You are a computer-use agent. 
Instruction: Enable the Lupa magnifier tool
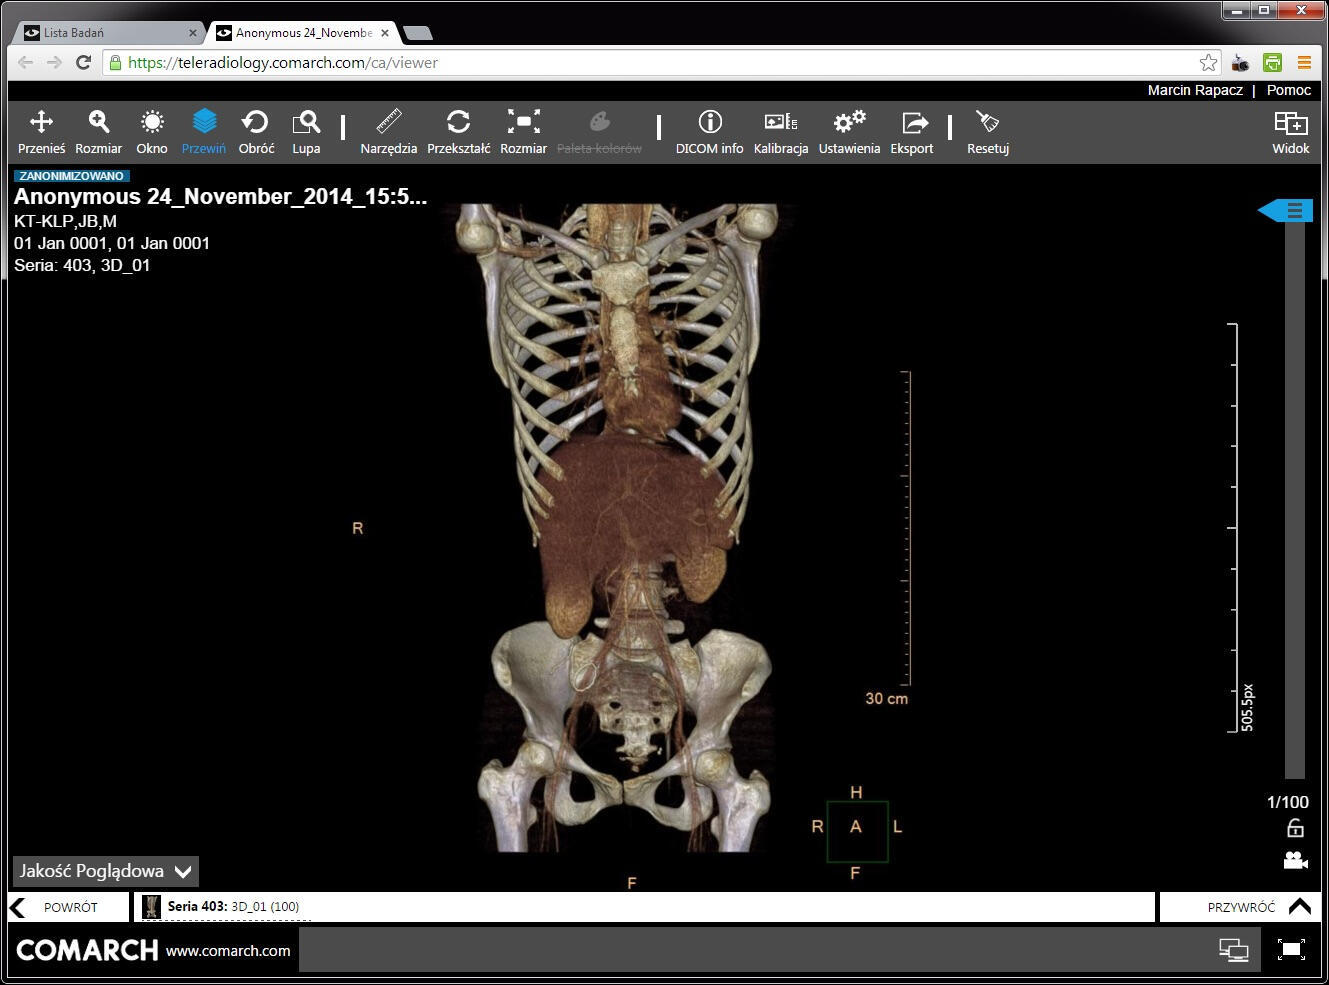[x=306, y=132]
